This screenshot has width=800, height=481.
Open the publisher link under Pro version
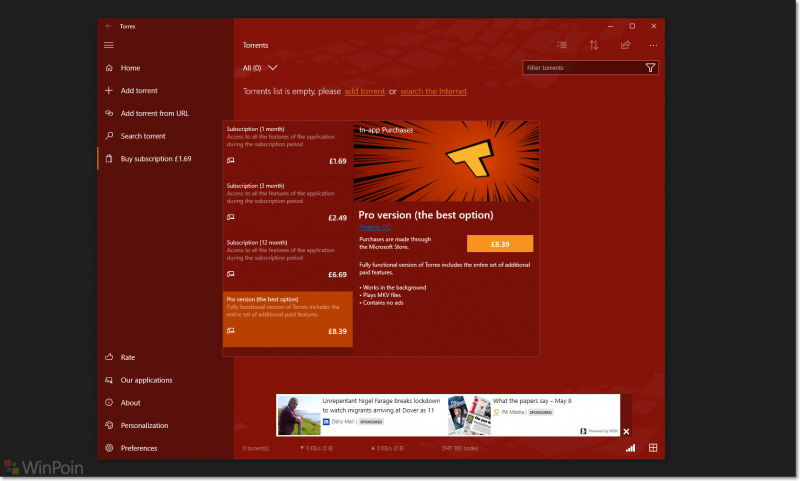pyautogui.click(x=375, y=227)
